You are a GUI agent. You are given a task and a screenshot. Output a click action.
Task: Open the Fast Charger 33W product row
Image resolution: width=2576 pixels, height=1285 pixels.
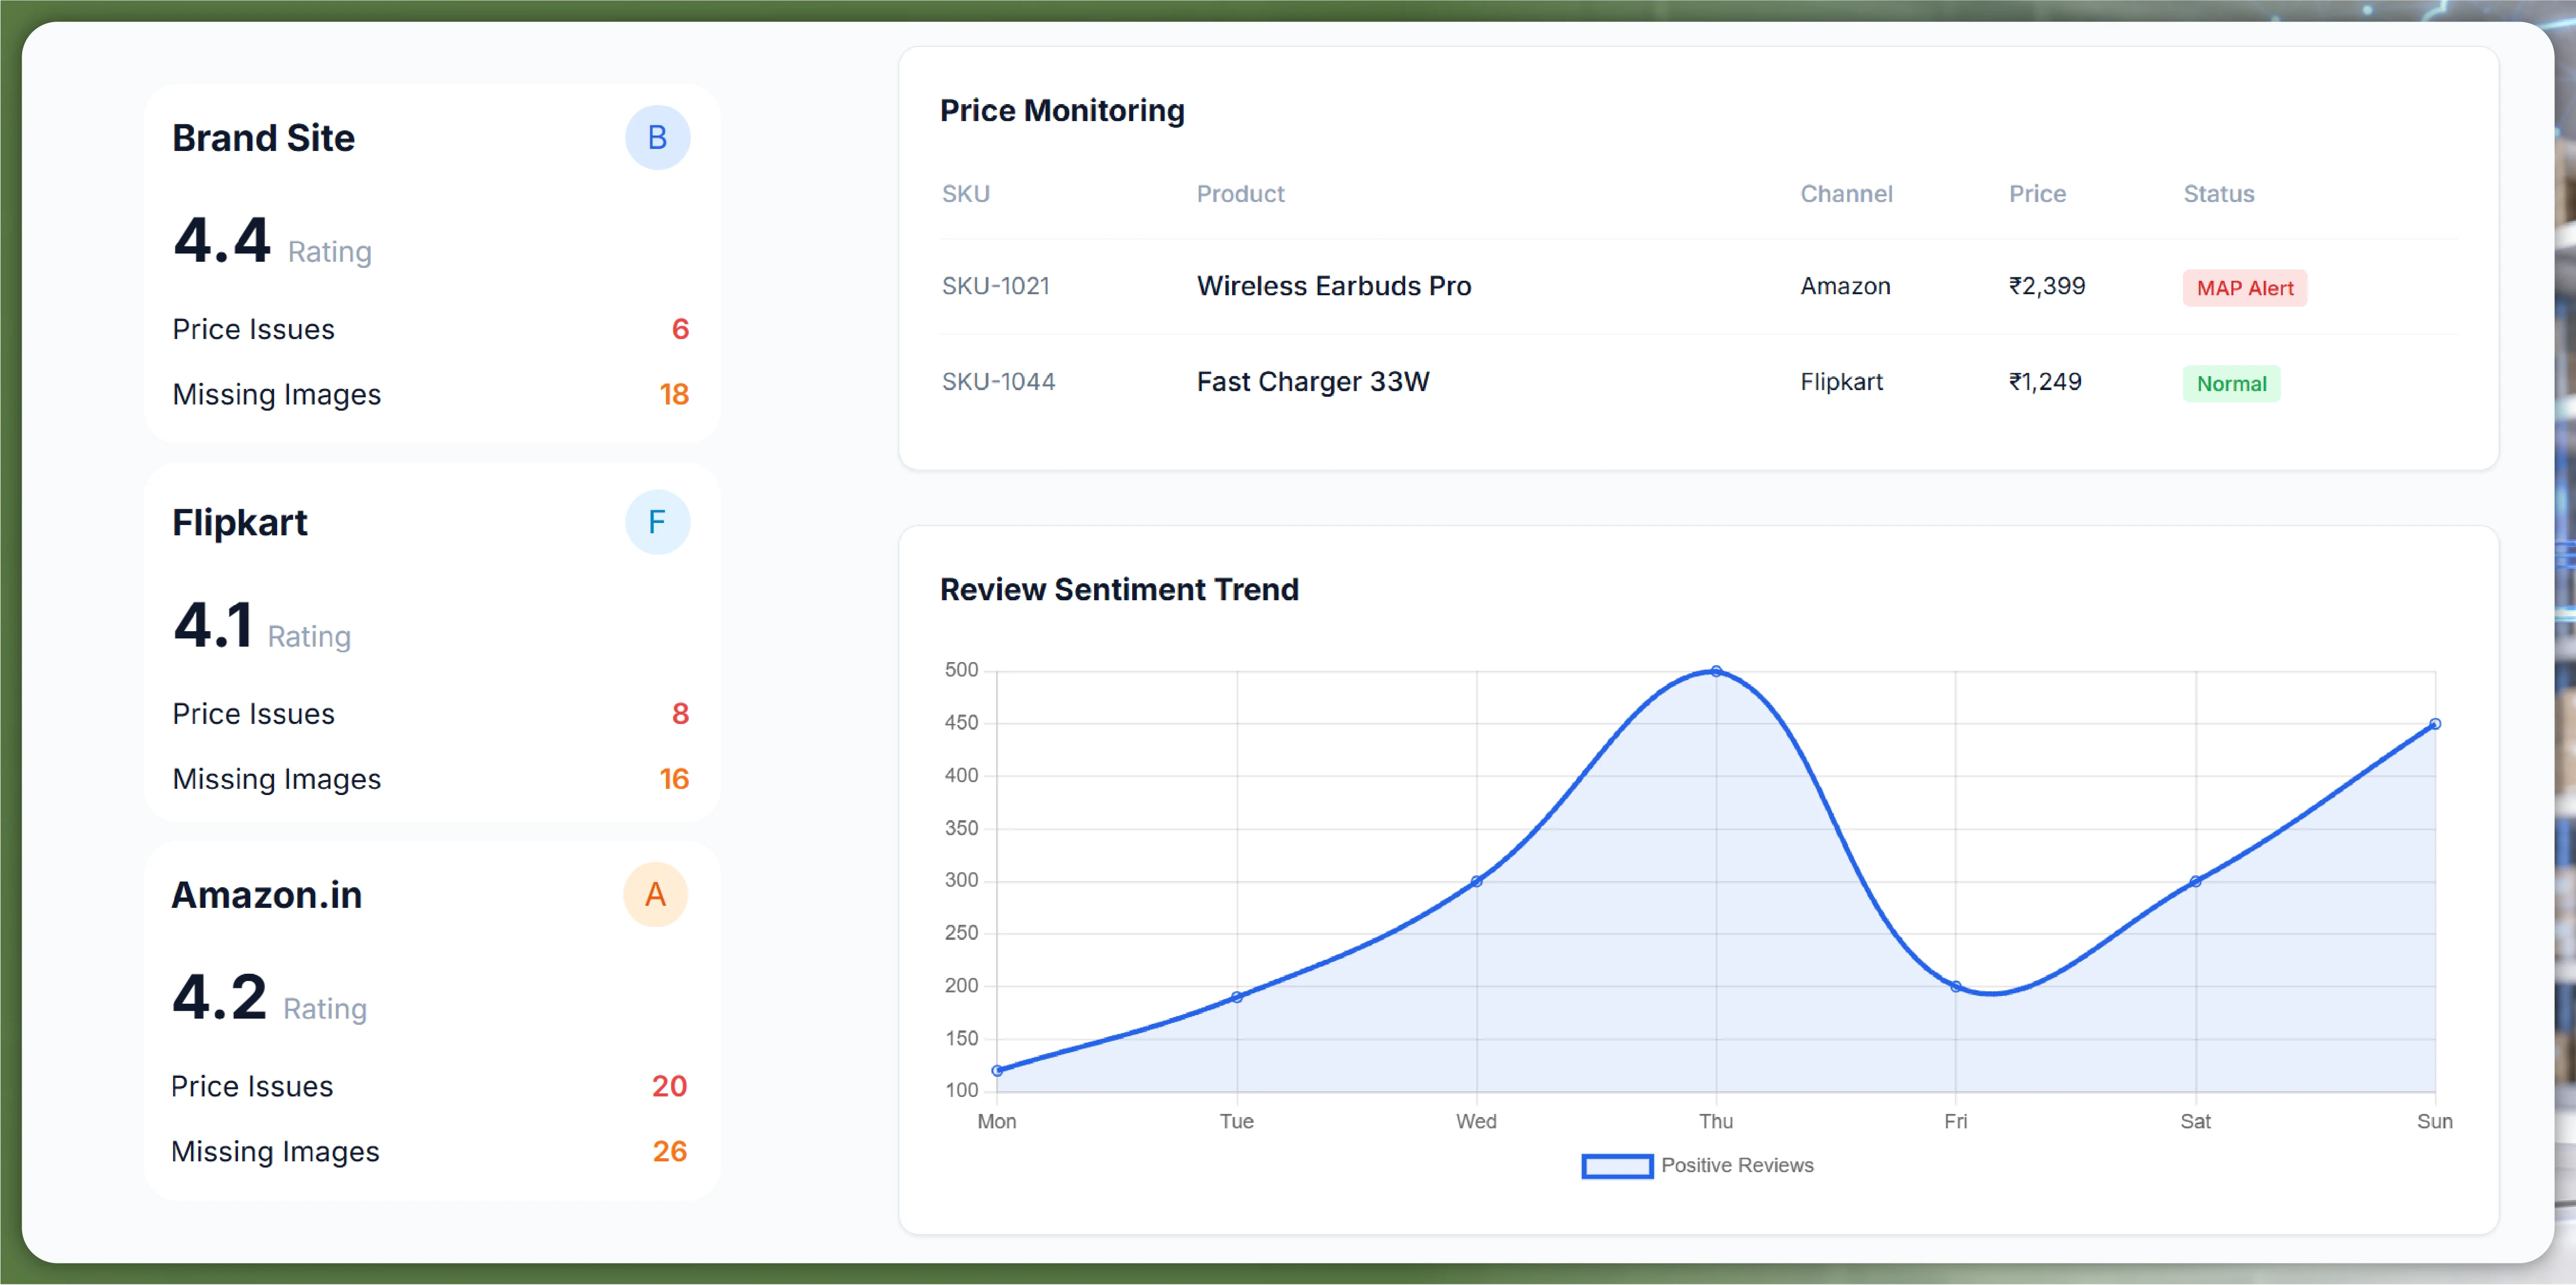1313,382
